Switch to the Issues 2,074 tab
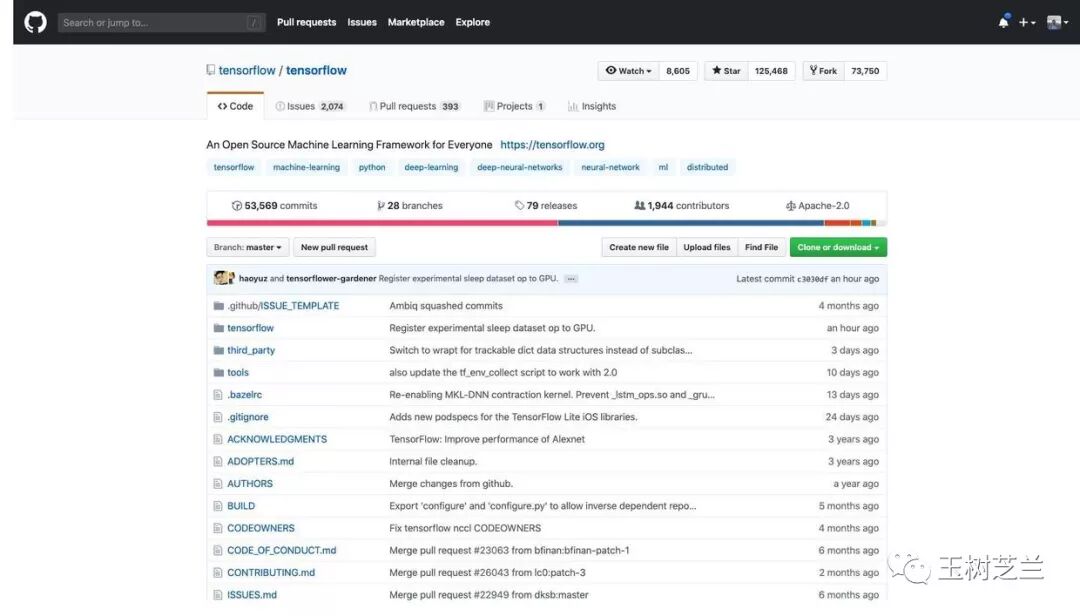This screenshot has height=616, width=1080. point(309,106)
